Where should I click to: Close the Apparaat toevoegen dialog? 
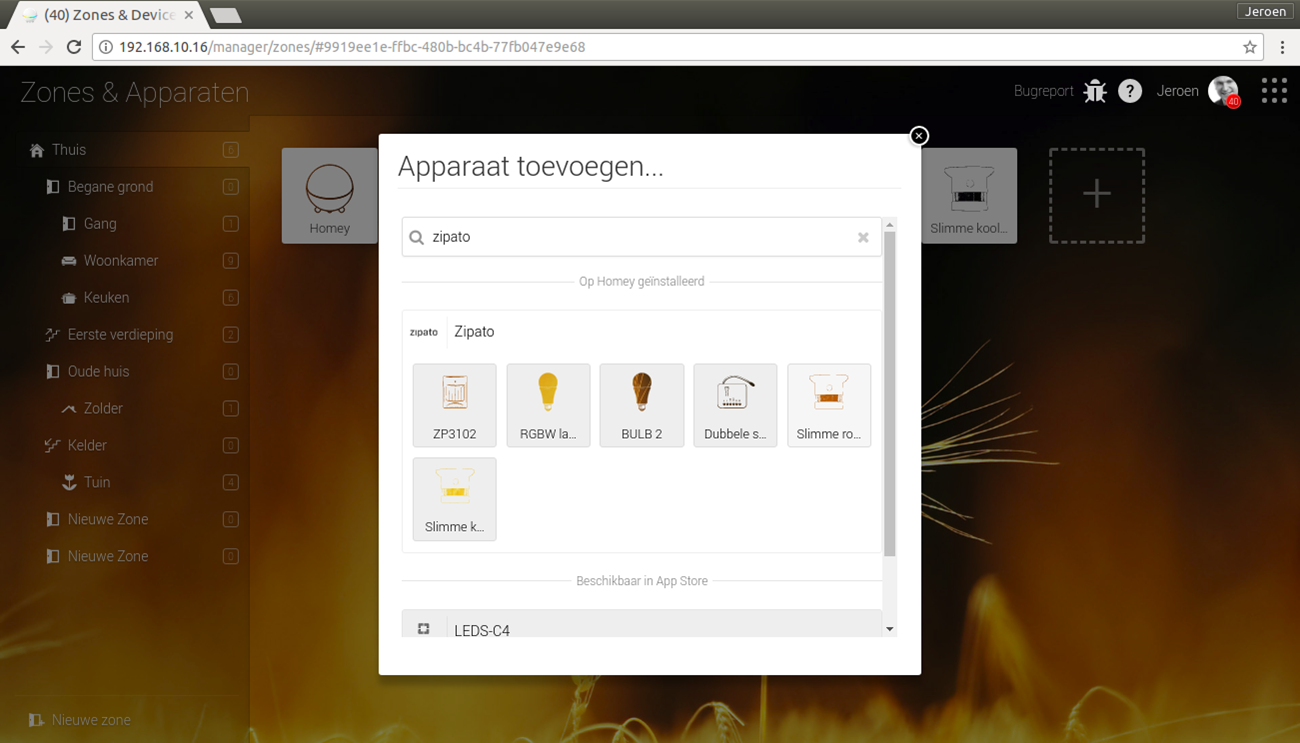[x=919, y=136]
